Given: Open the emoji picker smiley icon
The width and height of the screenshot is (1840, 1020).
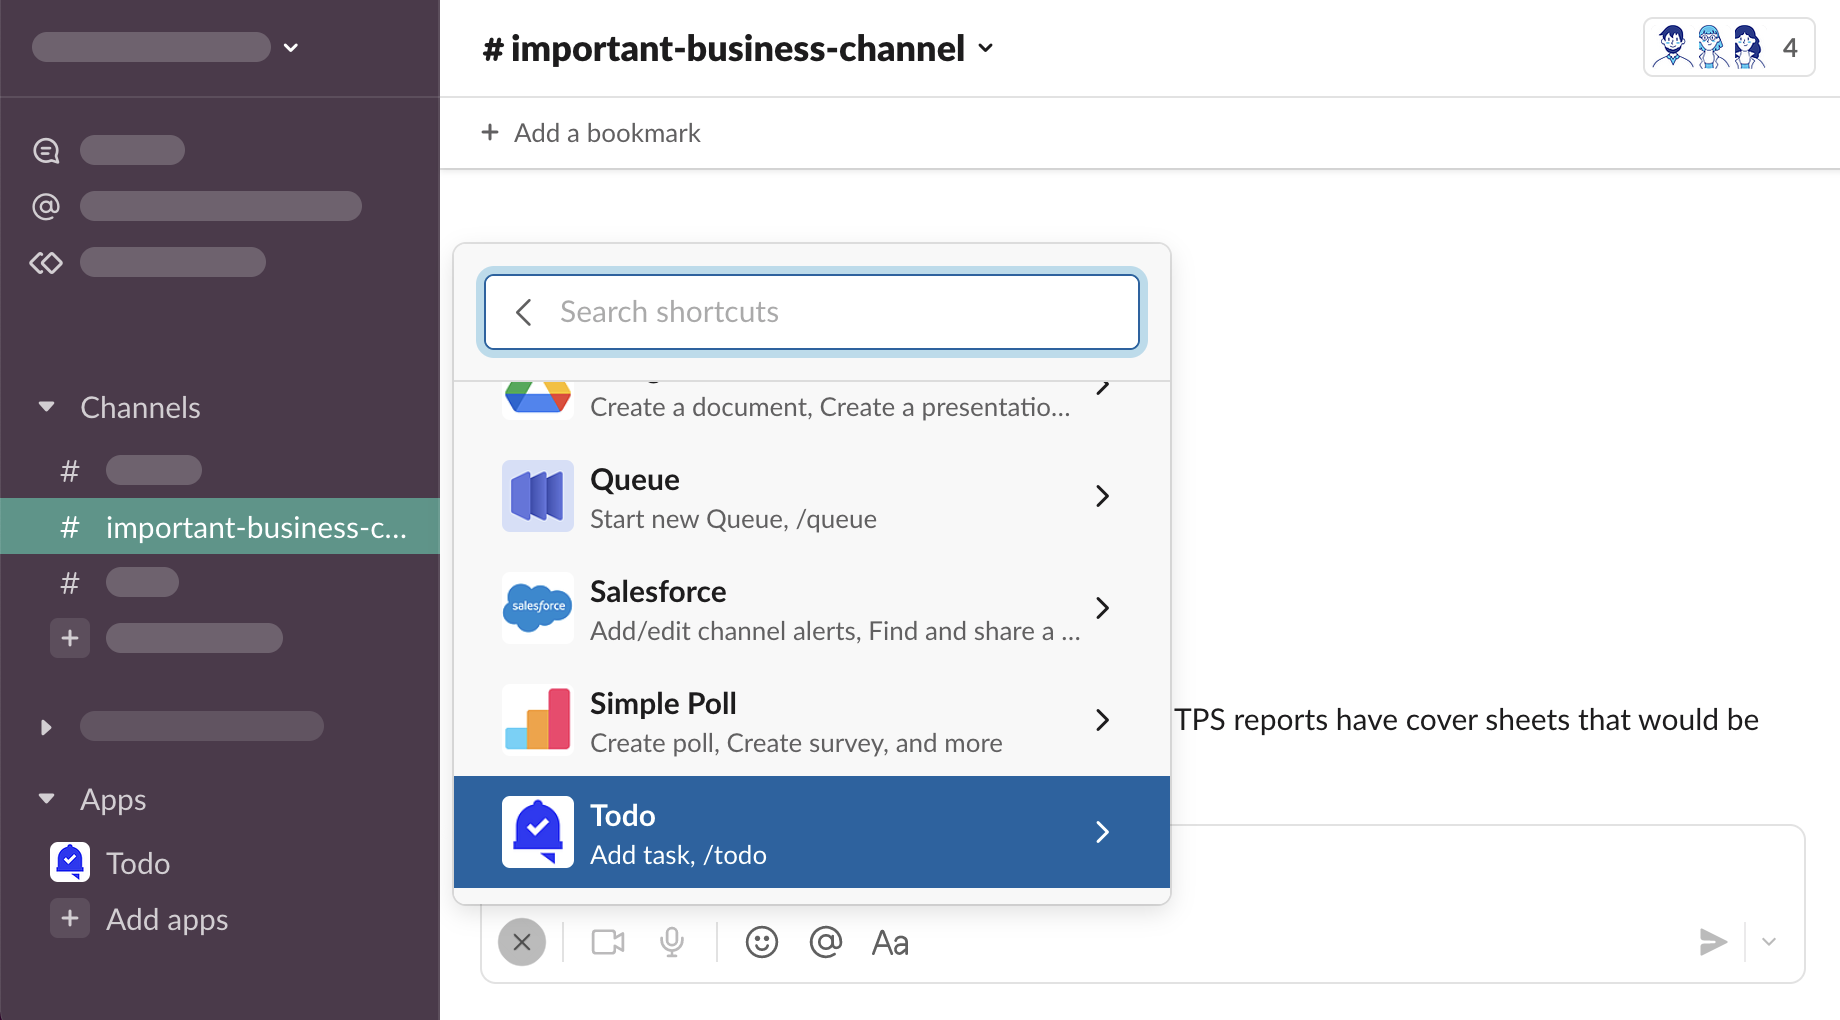Looking at the screenshot, I should pyautogui.click(x=761, y=942).
